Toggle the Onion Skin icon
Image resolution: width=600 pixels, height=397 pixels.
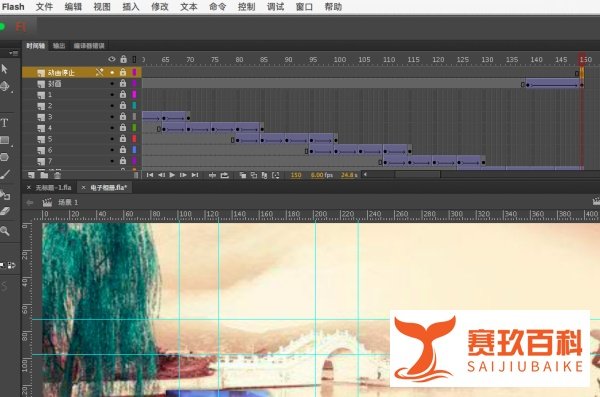point(242,175)
